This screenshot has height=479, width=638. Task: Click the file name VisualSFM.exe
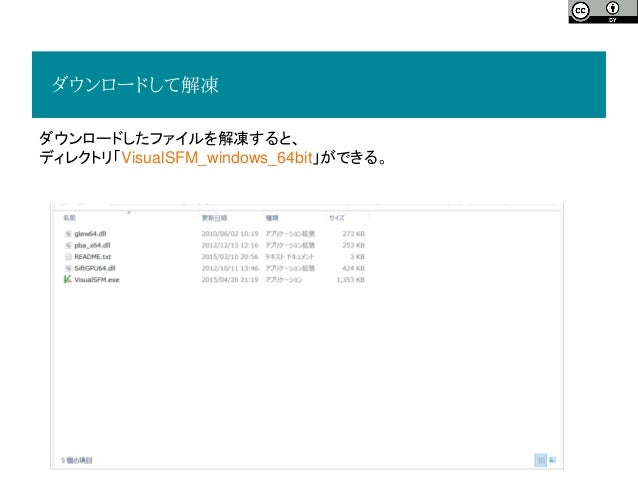97,280
